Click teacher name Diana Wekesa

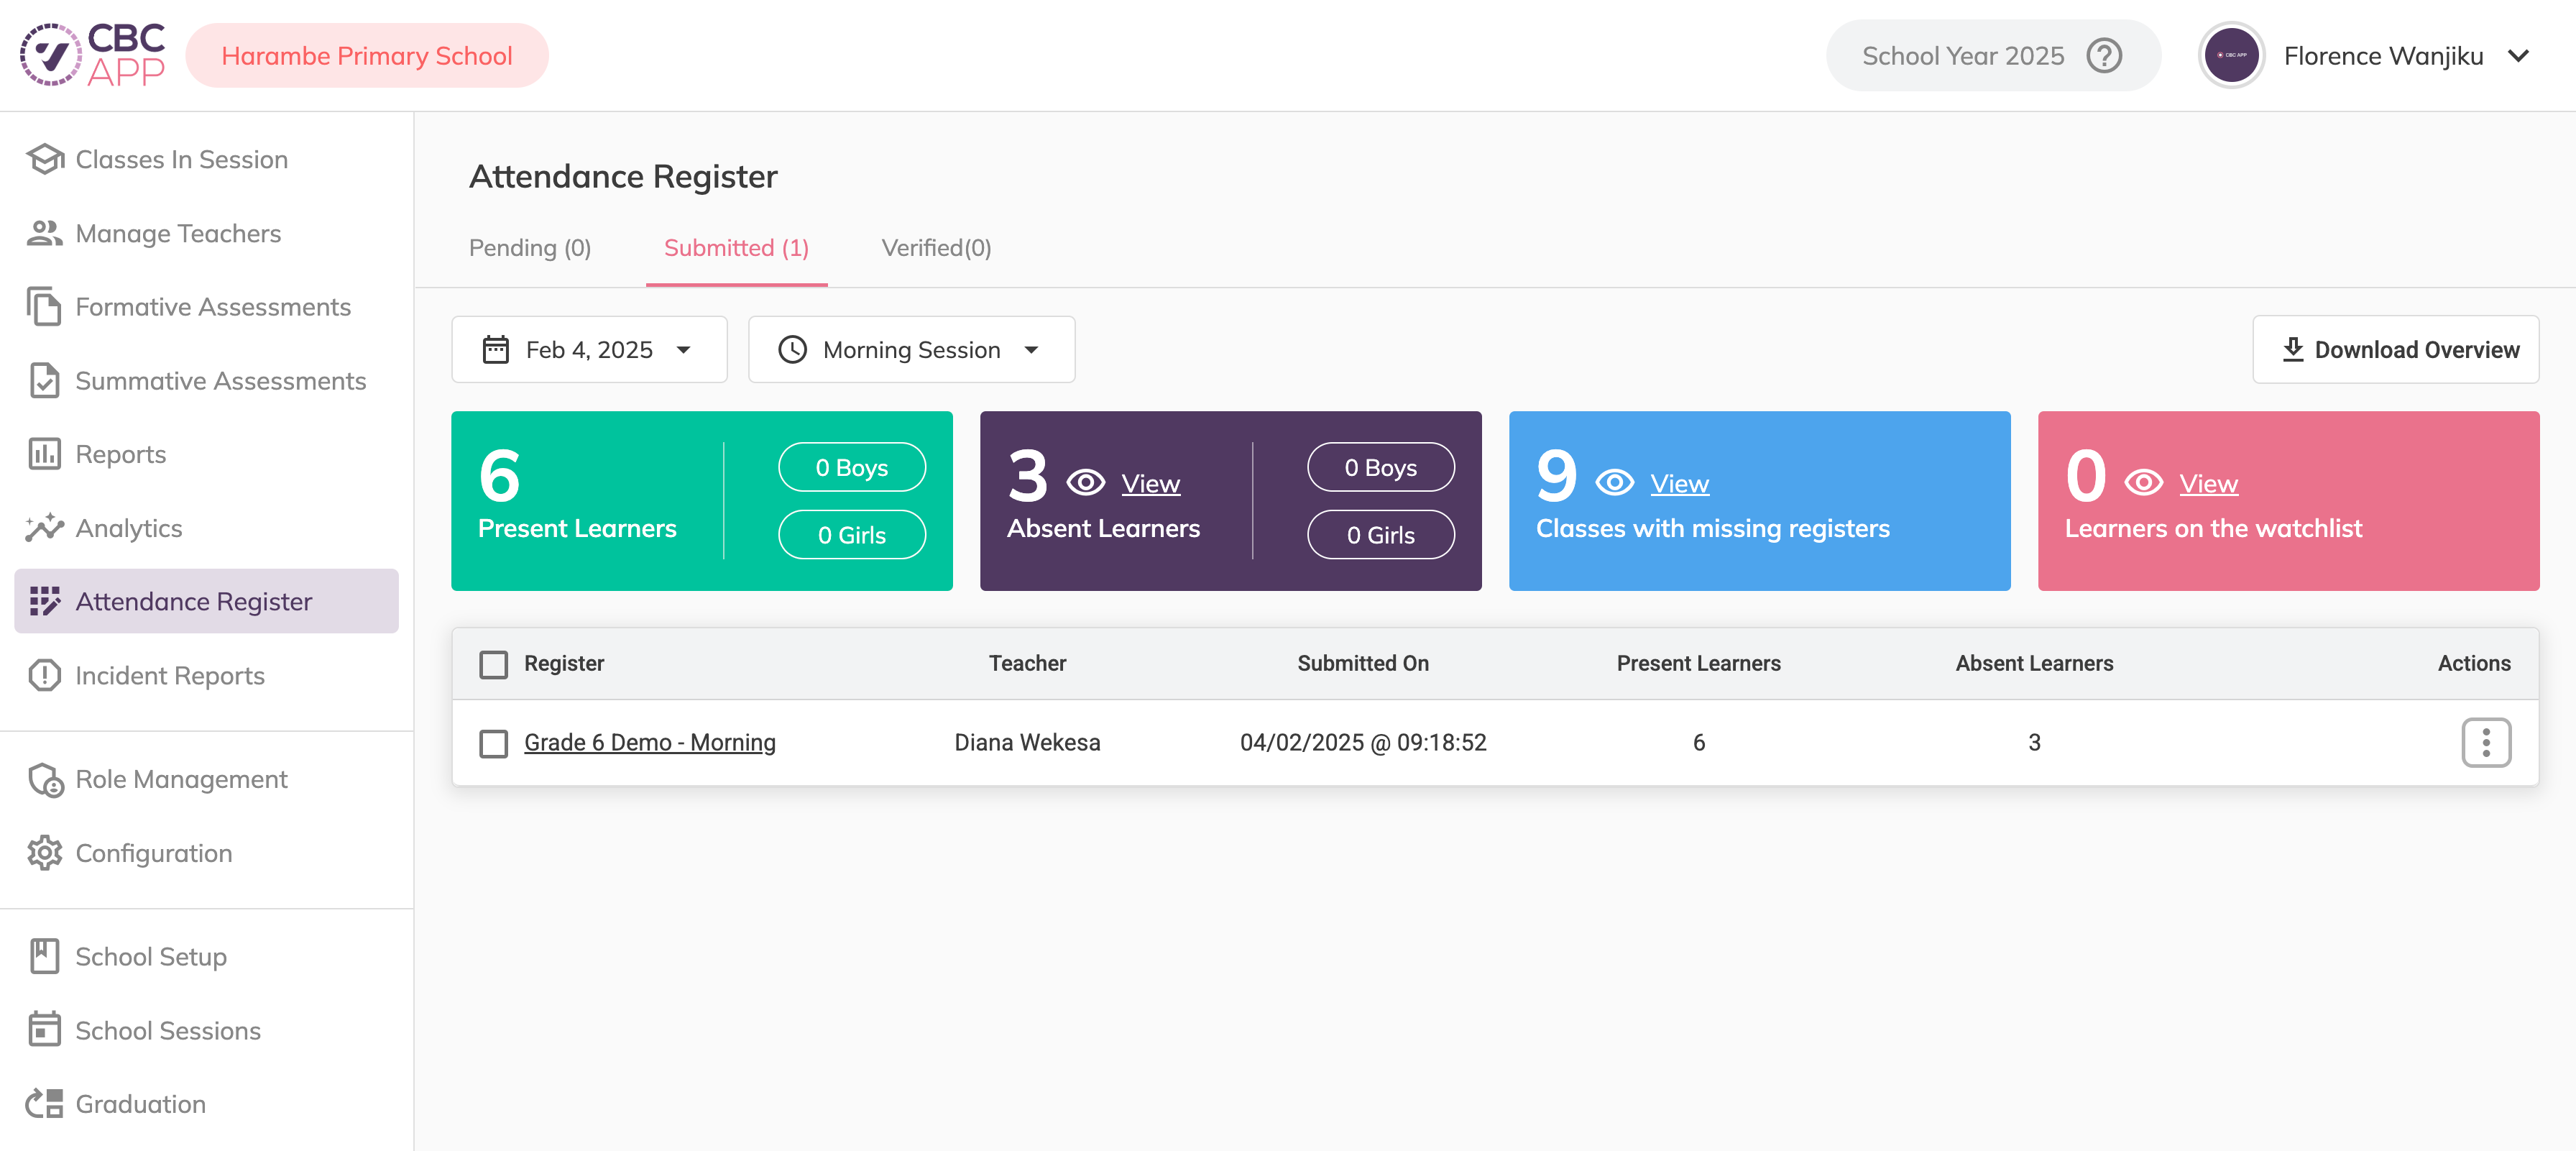1027,742
